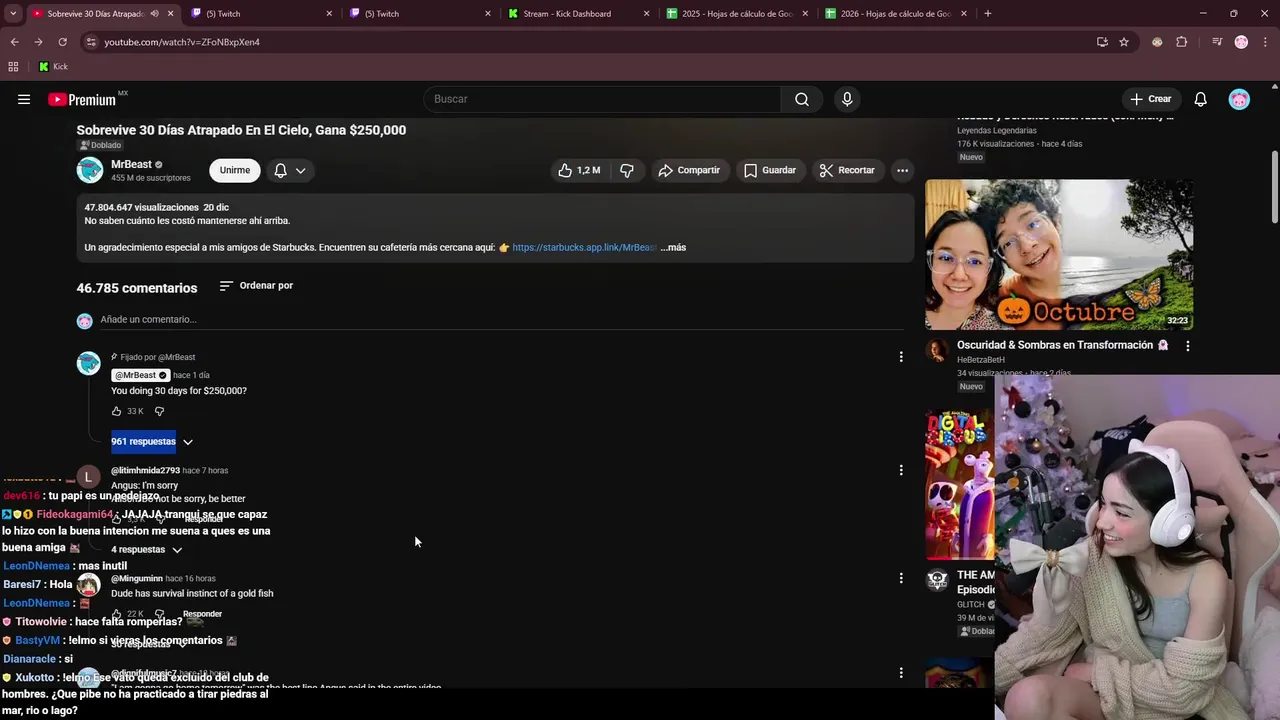This screenshot has height=720, width=1280.
Task: Dislike the MrBeast video
Action: (627, 170)
